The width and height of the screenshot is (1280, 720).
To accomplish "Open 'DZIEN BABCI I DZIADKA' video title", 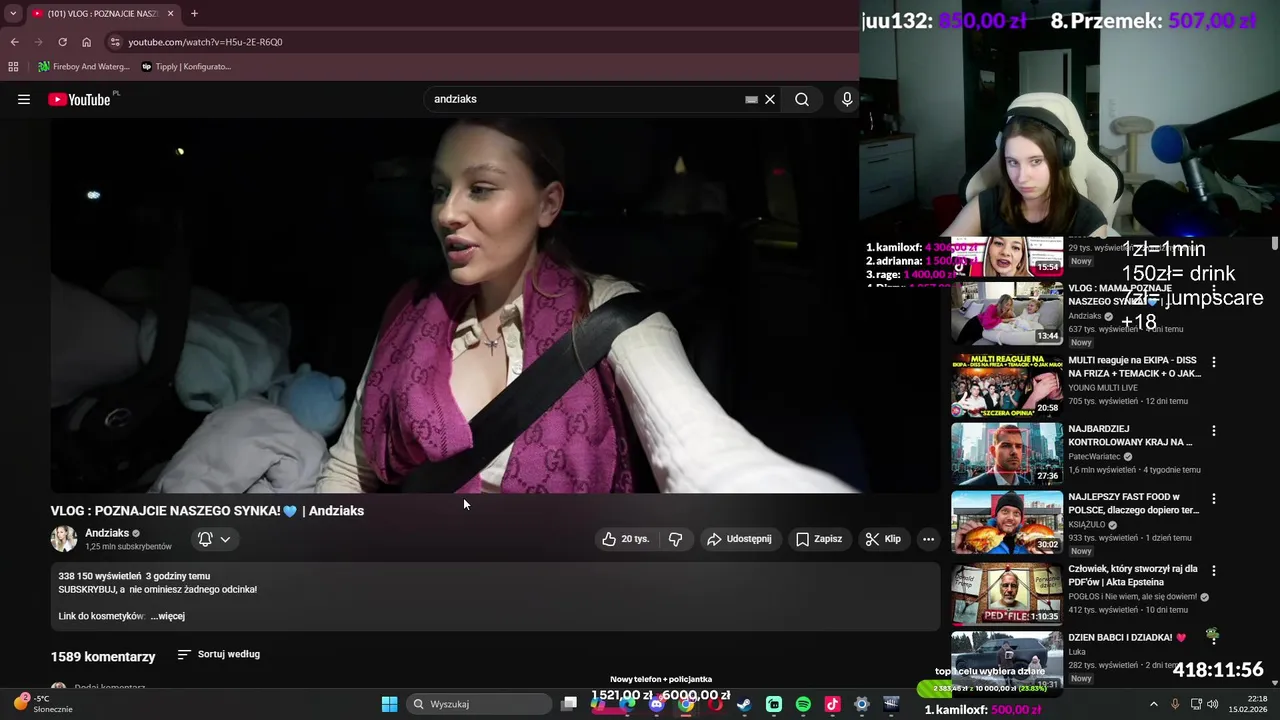I will [1127, 637].
